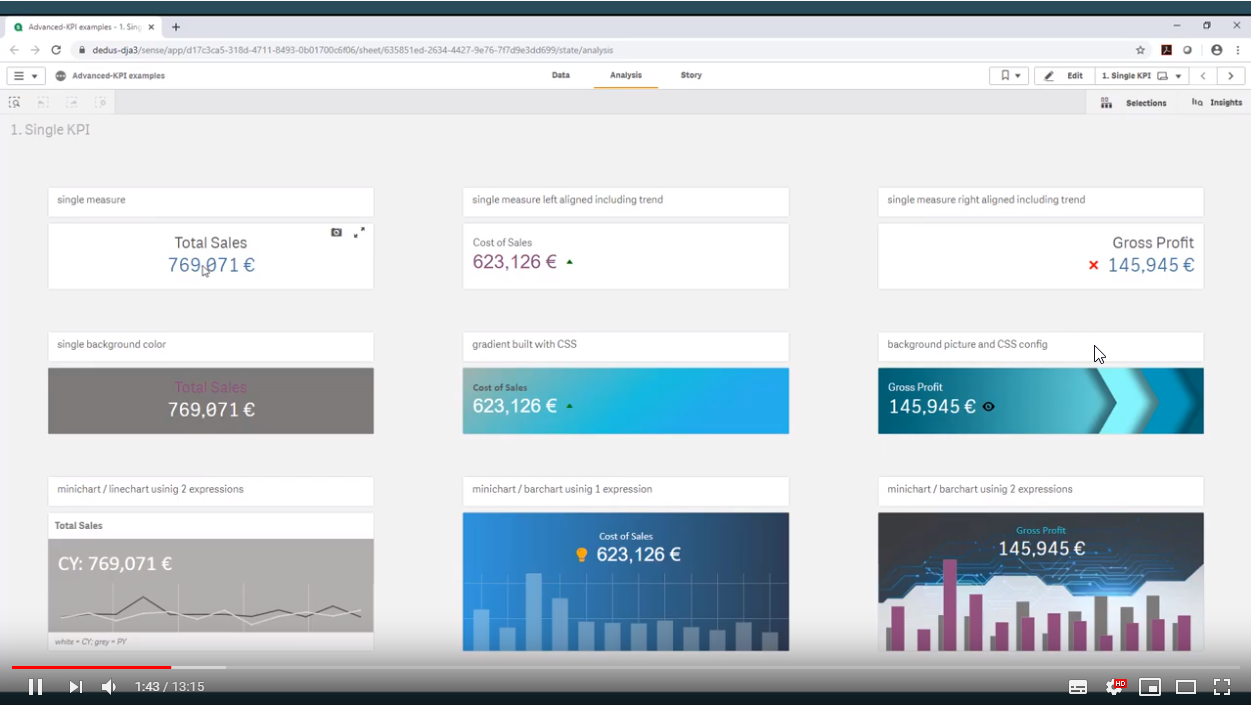Bookmark this page with the star
This screenshot has height=705, width=1251.
point(1140,50)
